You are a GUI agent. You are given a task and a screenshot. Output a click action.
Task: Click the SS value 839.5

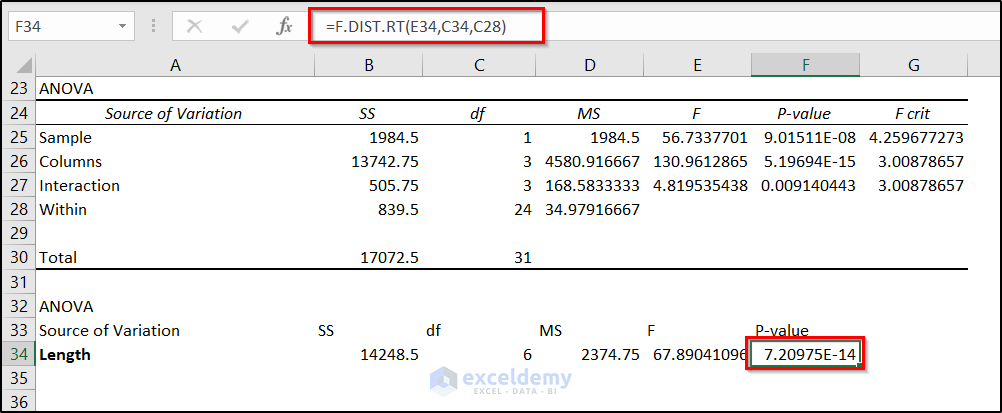tap(398, 210)
